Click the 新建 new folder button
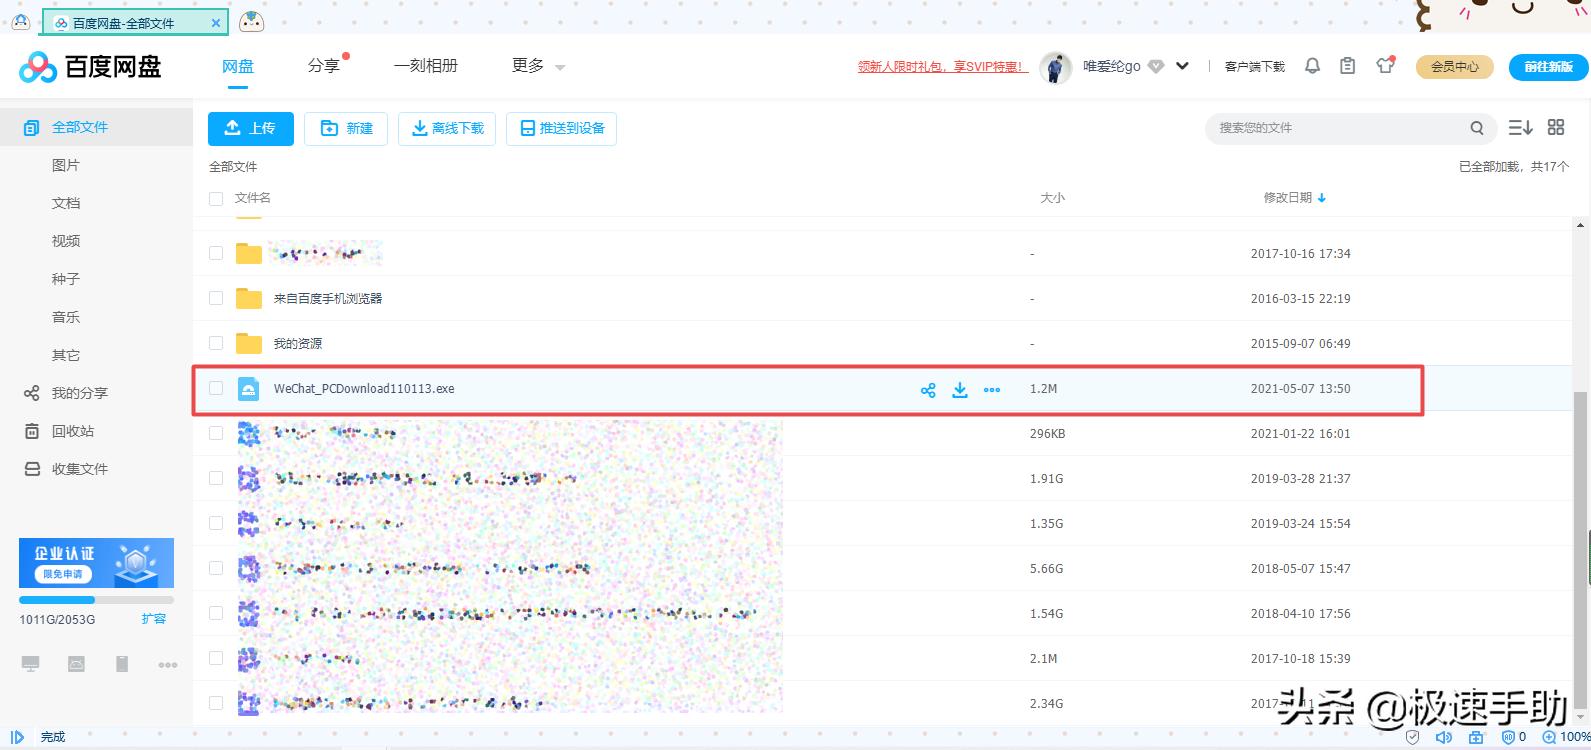Screen dimensions: 1591x750 346,128
